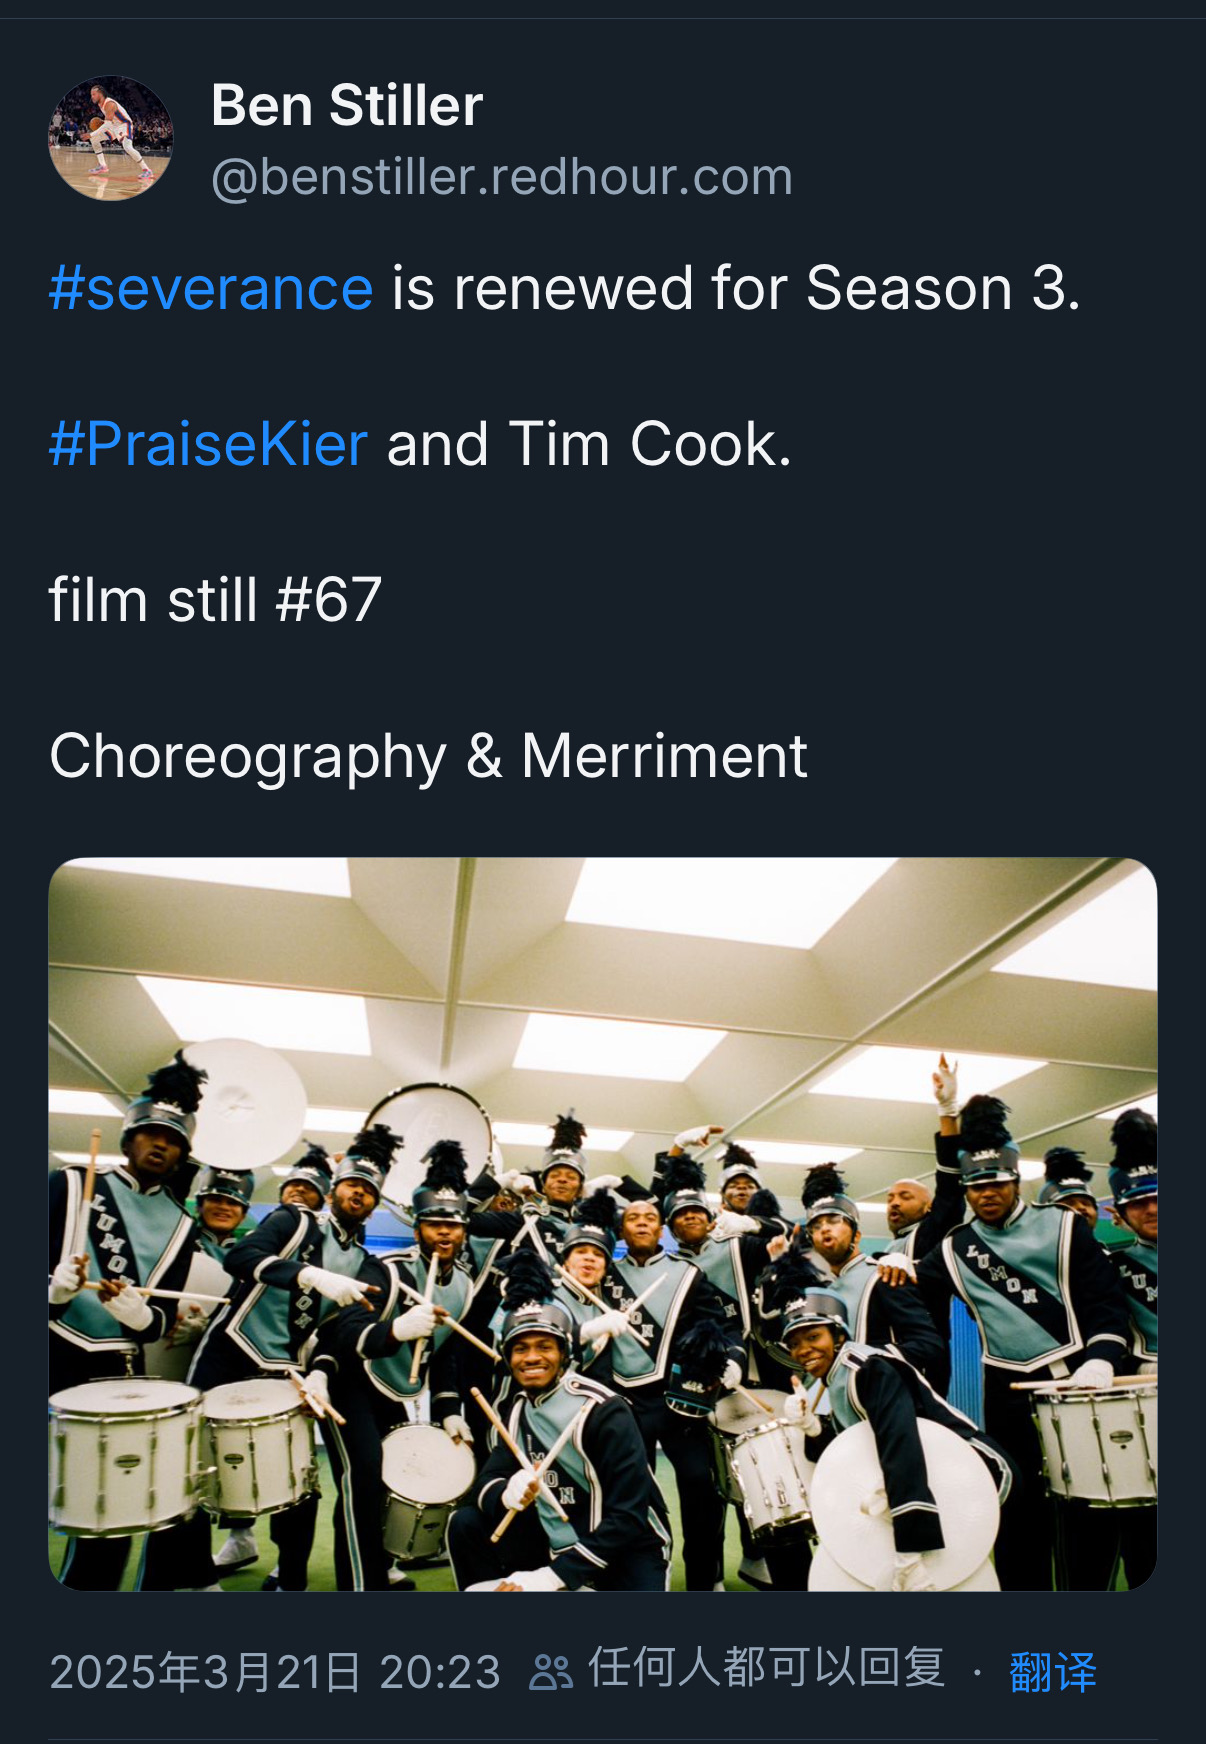Click the "is renewed for Season 3." text
This screenshot has height=1744, width=1206.
(735, 289)
